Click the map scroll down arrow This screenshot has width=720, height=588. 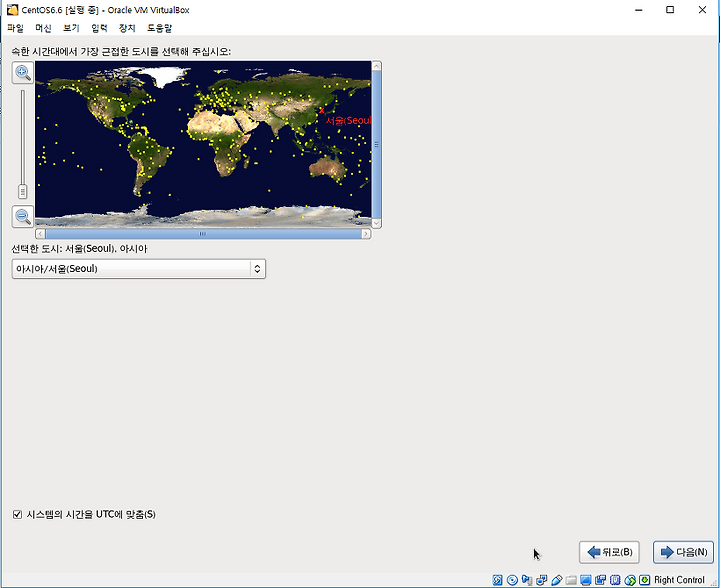pos(377,223)
